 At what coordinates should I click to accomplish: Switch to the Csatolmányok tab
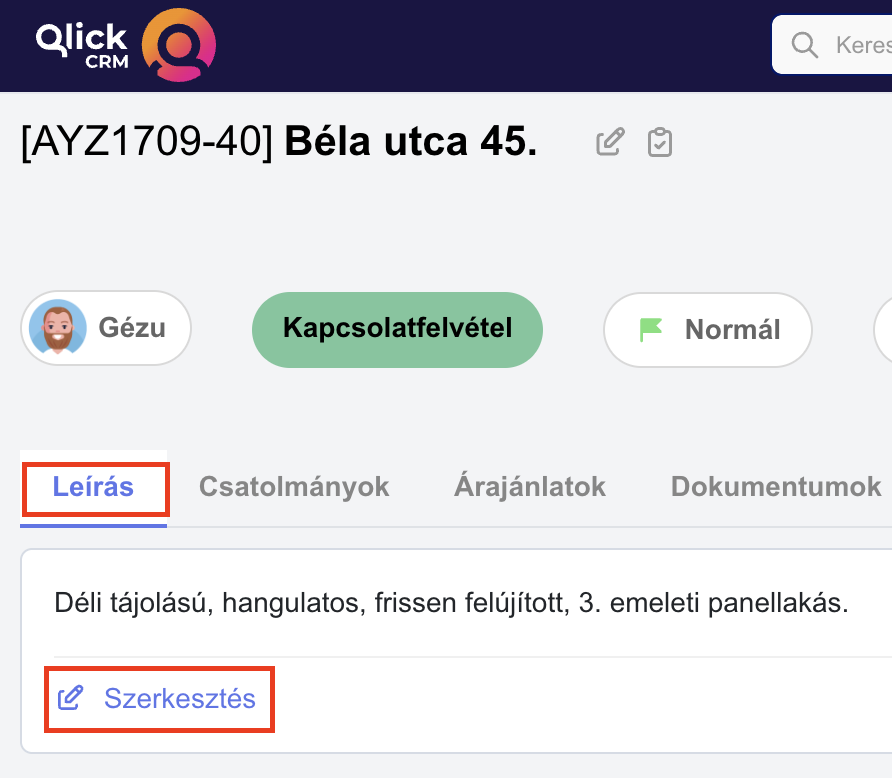[x=294, y=487]
